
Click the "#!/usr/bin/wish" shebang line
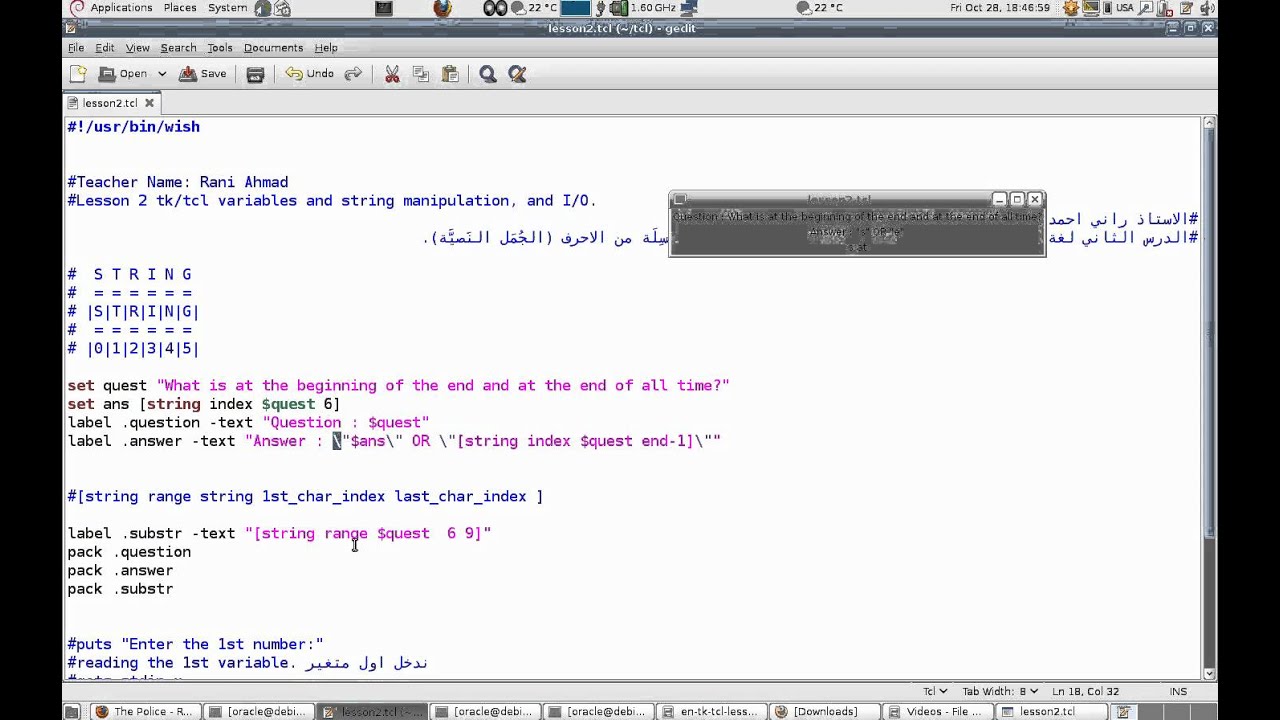click(133, 127)
